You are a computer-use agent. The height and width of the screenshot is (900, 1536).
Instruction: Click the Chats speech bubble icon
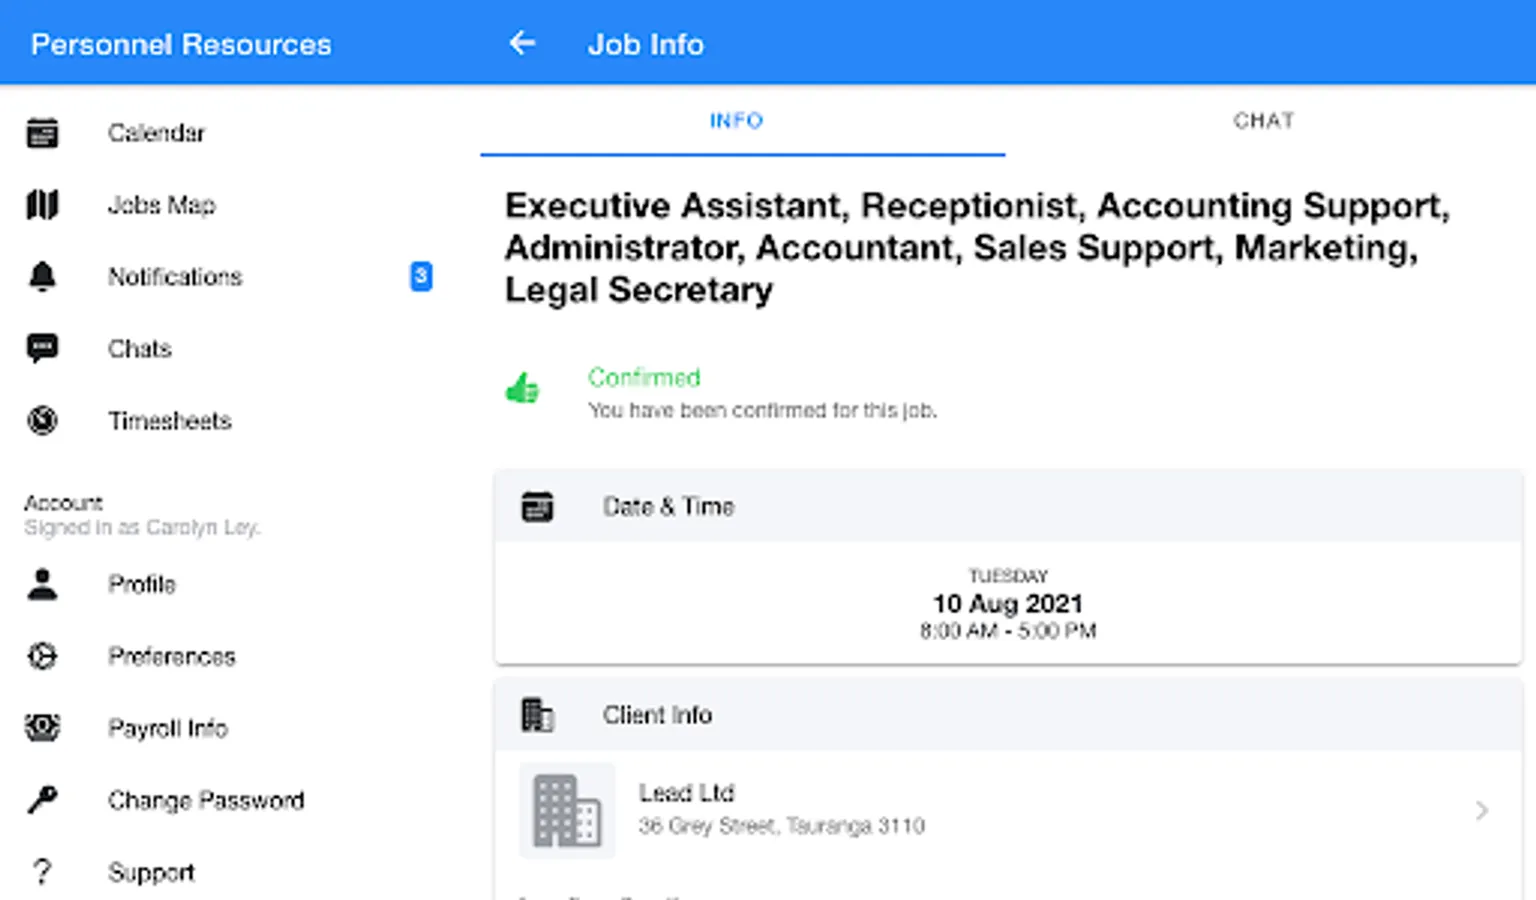click(x=42, y=349)
